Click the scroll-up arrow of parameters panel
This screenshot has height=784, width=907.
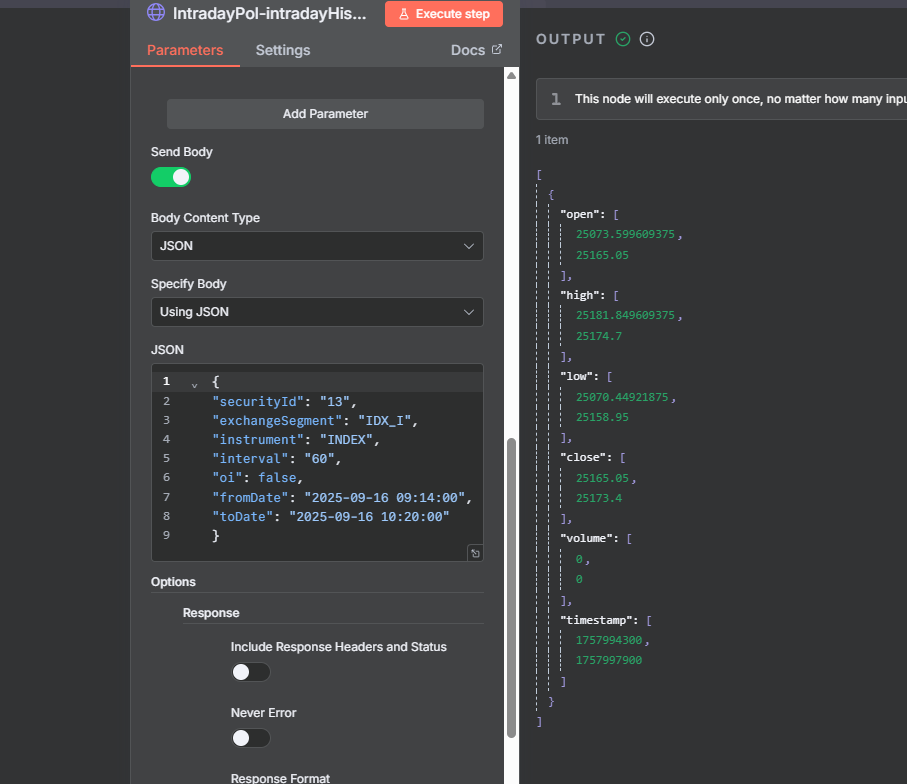coord(512,76)
